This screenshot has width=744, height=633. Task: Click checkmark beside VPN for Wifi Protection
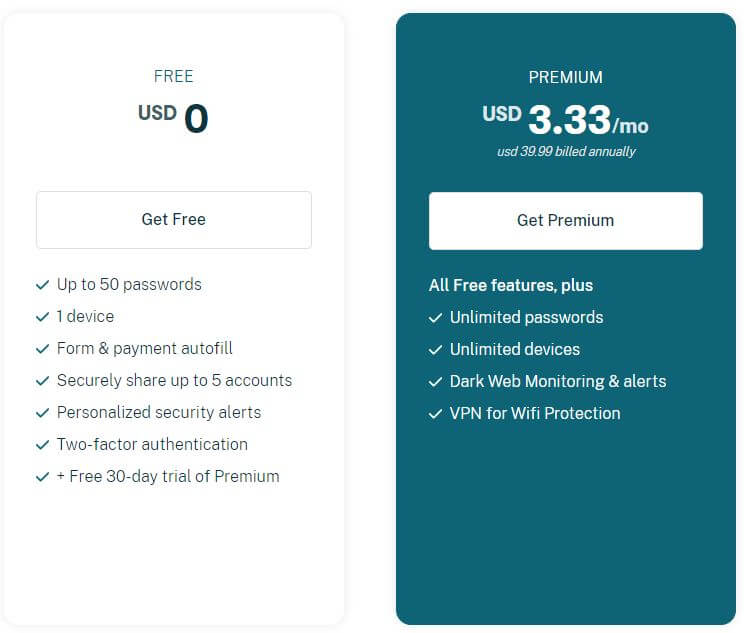436,414
